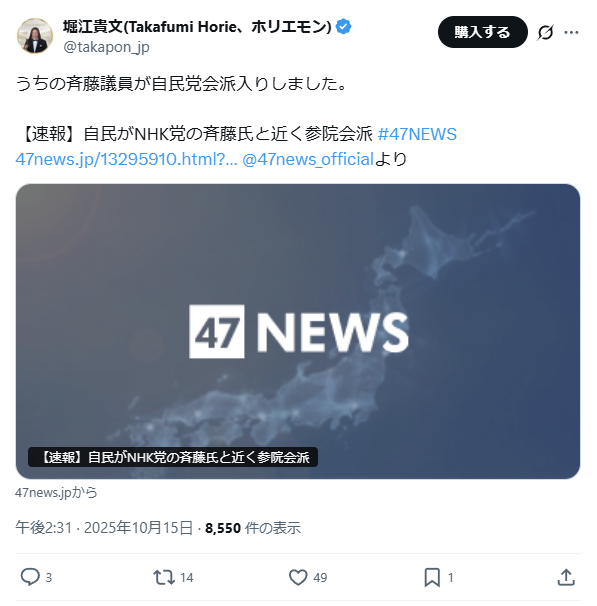Click the reply speech bubble icon
The image size is (597, 606).
pos(30,577)
